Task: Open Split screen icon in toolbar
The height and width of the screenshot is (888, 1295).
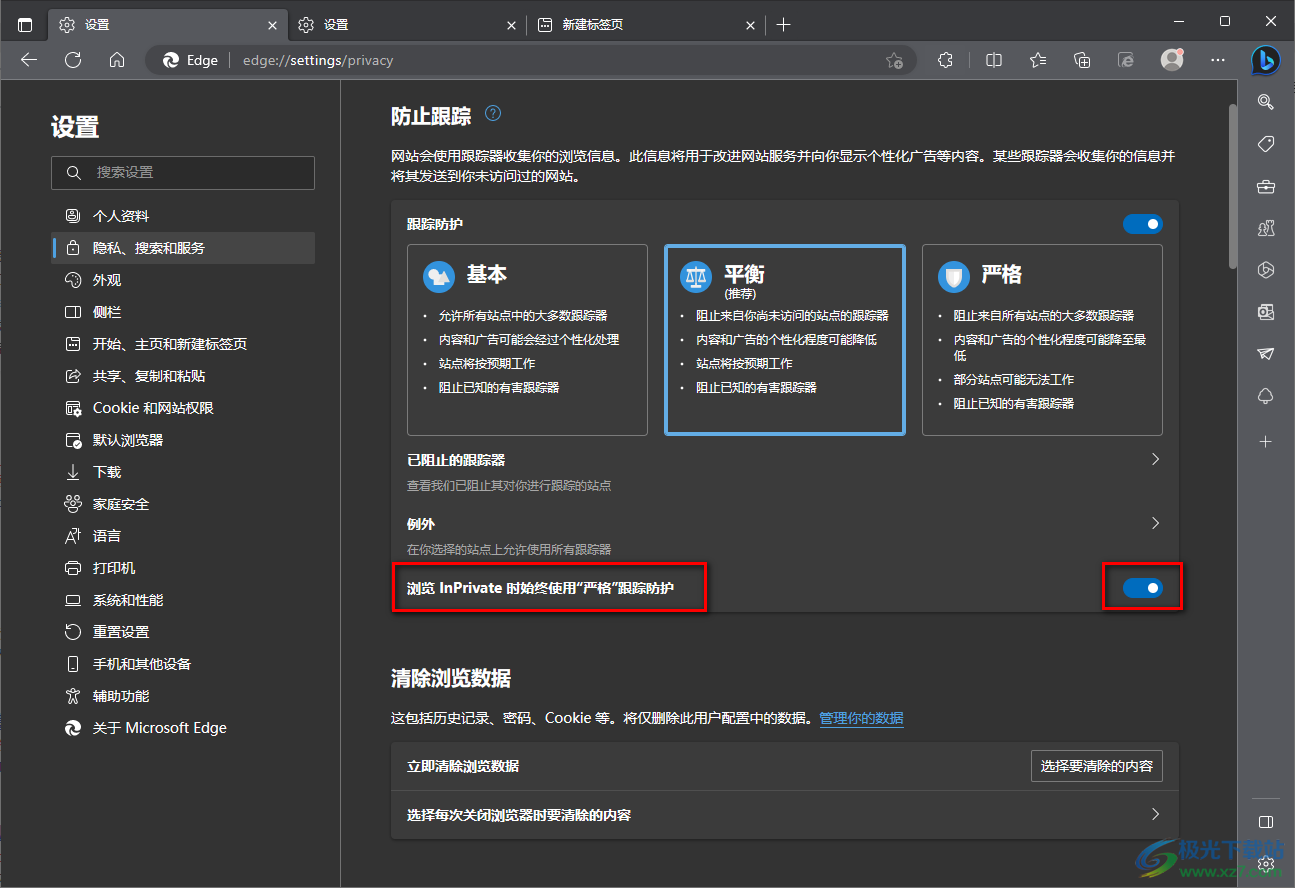Action: (994, 60)
